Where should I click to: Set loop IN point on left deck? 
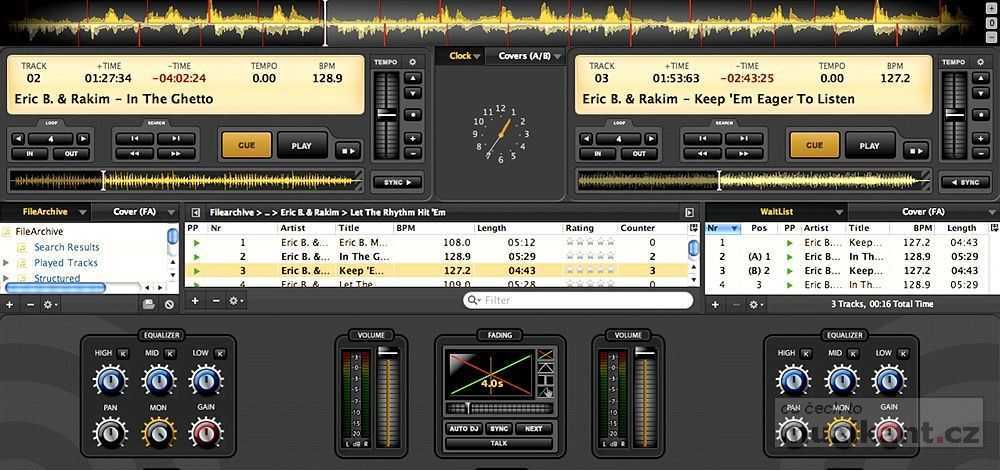point(30,154)
